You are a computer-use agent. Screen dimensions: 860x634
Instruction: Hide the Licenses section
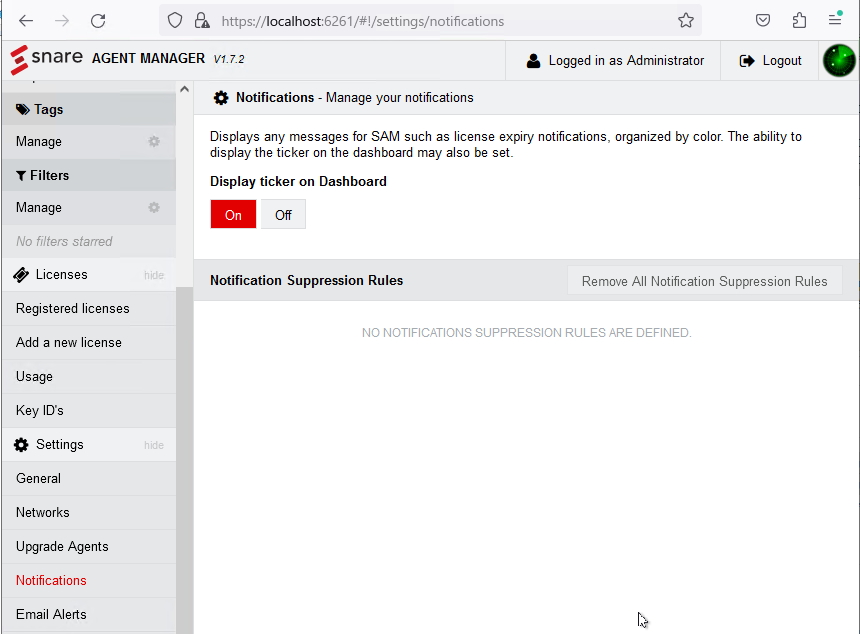click(x=154, y=275)
